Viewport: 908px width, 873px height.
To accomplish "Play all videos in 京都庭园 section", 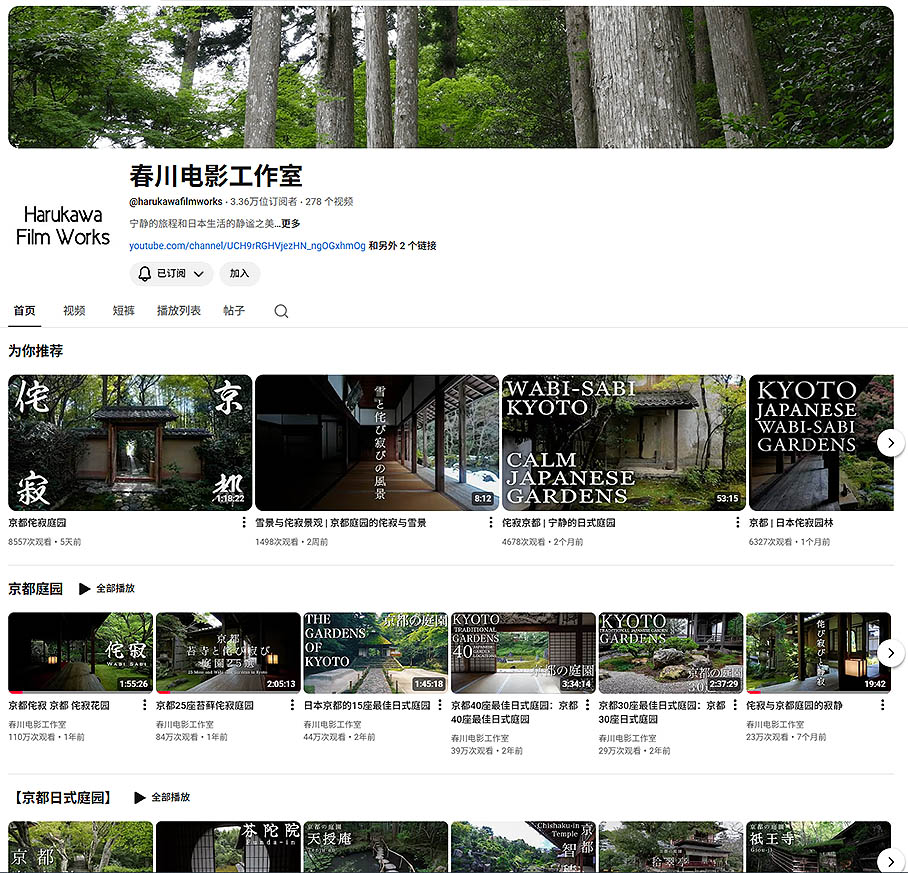I will (107, 589).
